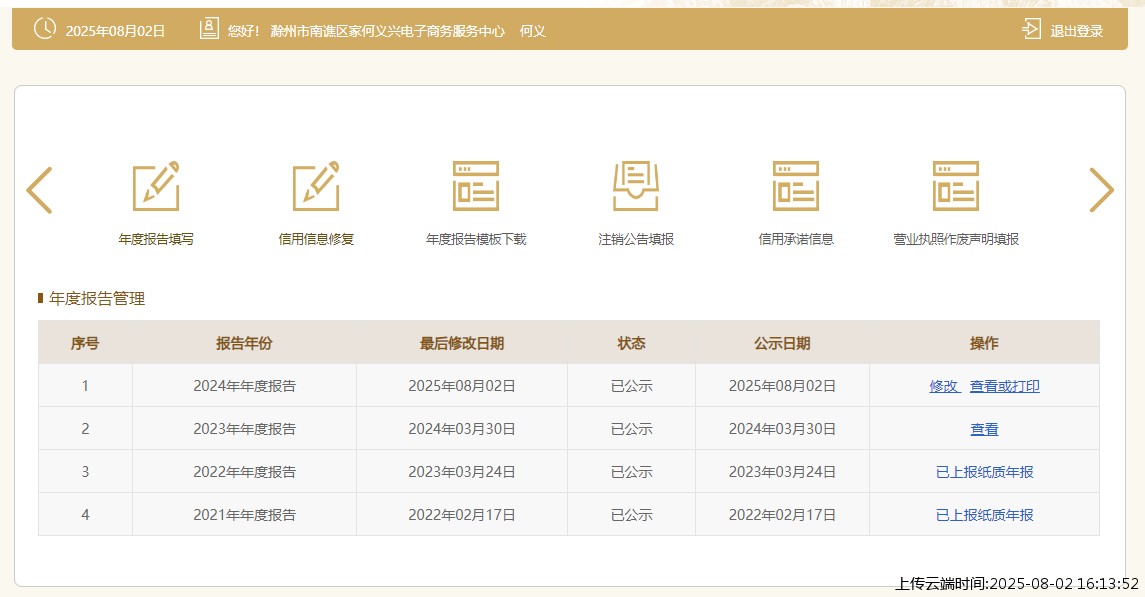1145x597 pixels.
Task: Click the 操作 column header
Action: coord(984,343)
